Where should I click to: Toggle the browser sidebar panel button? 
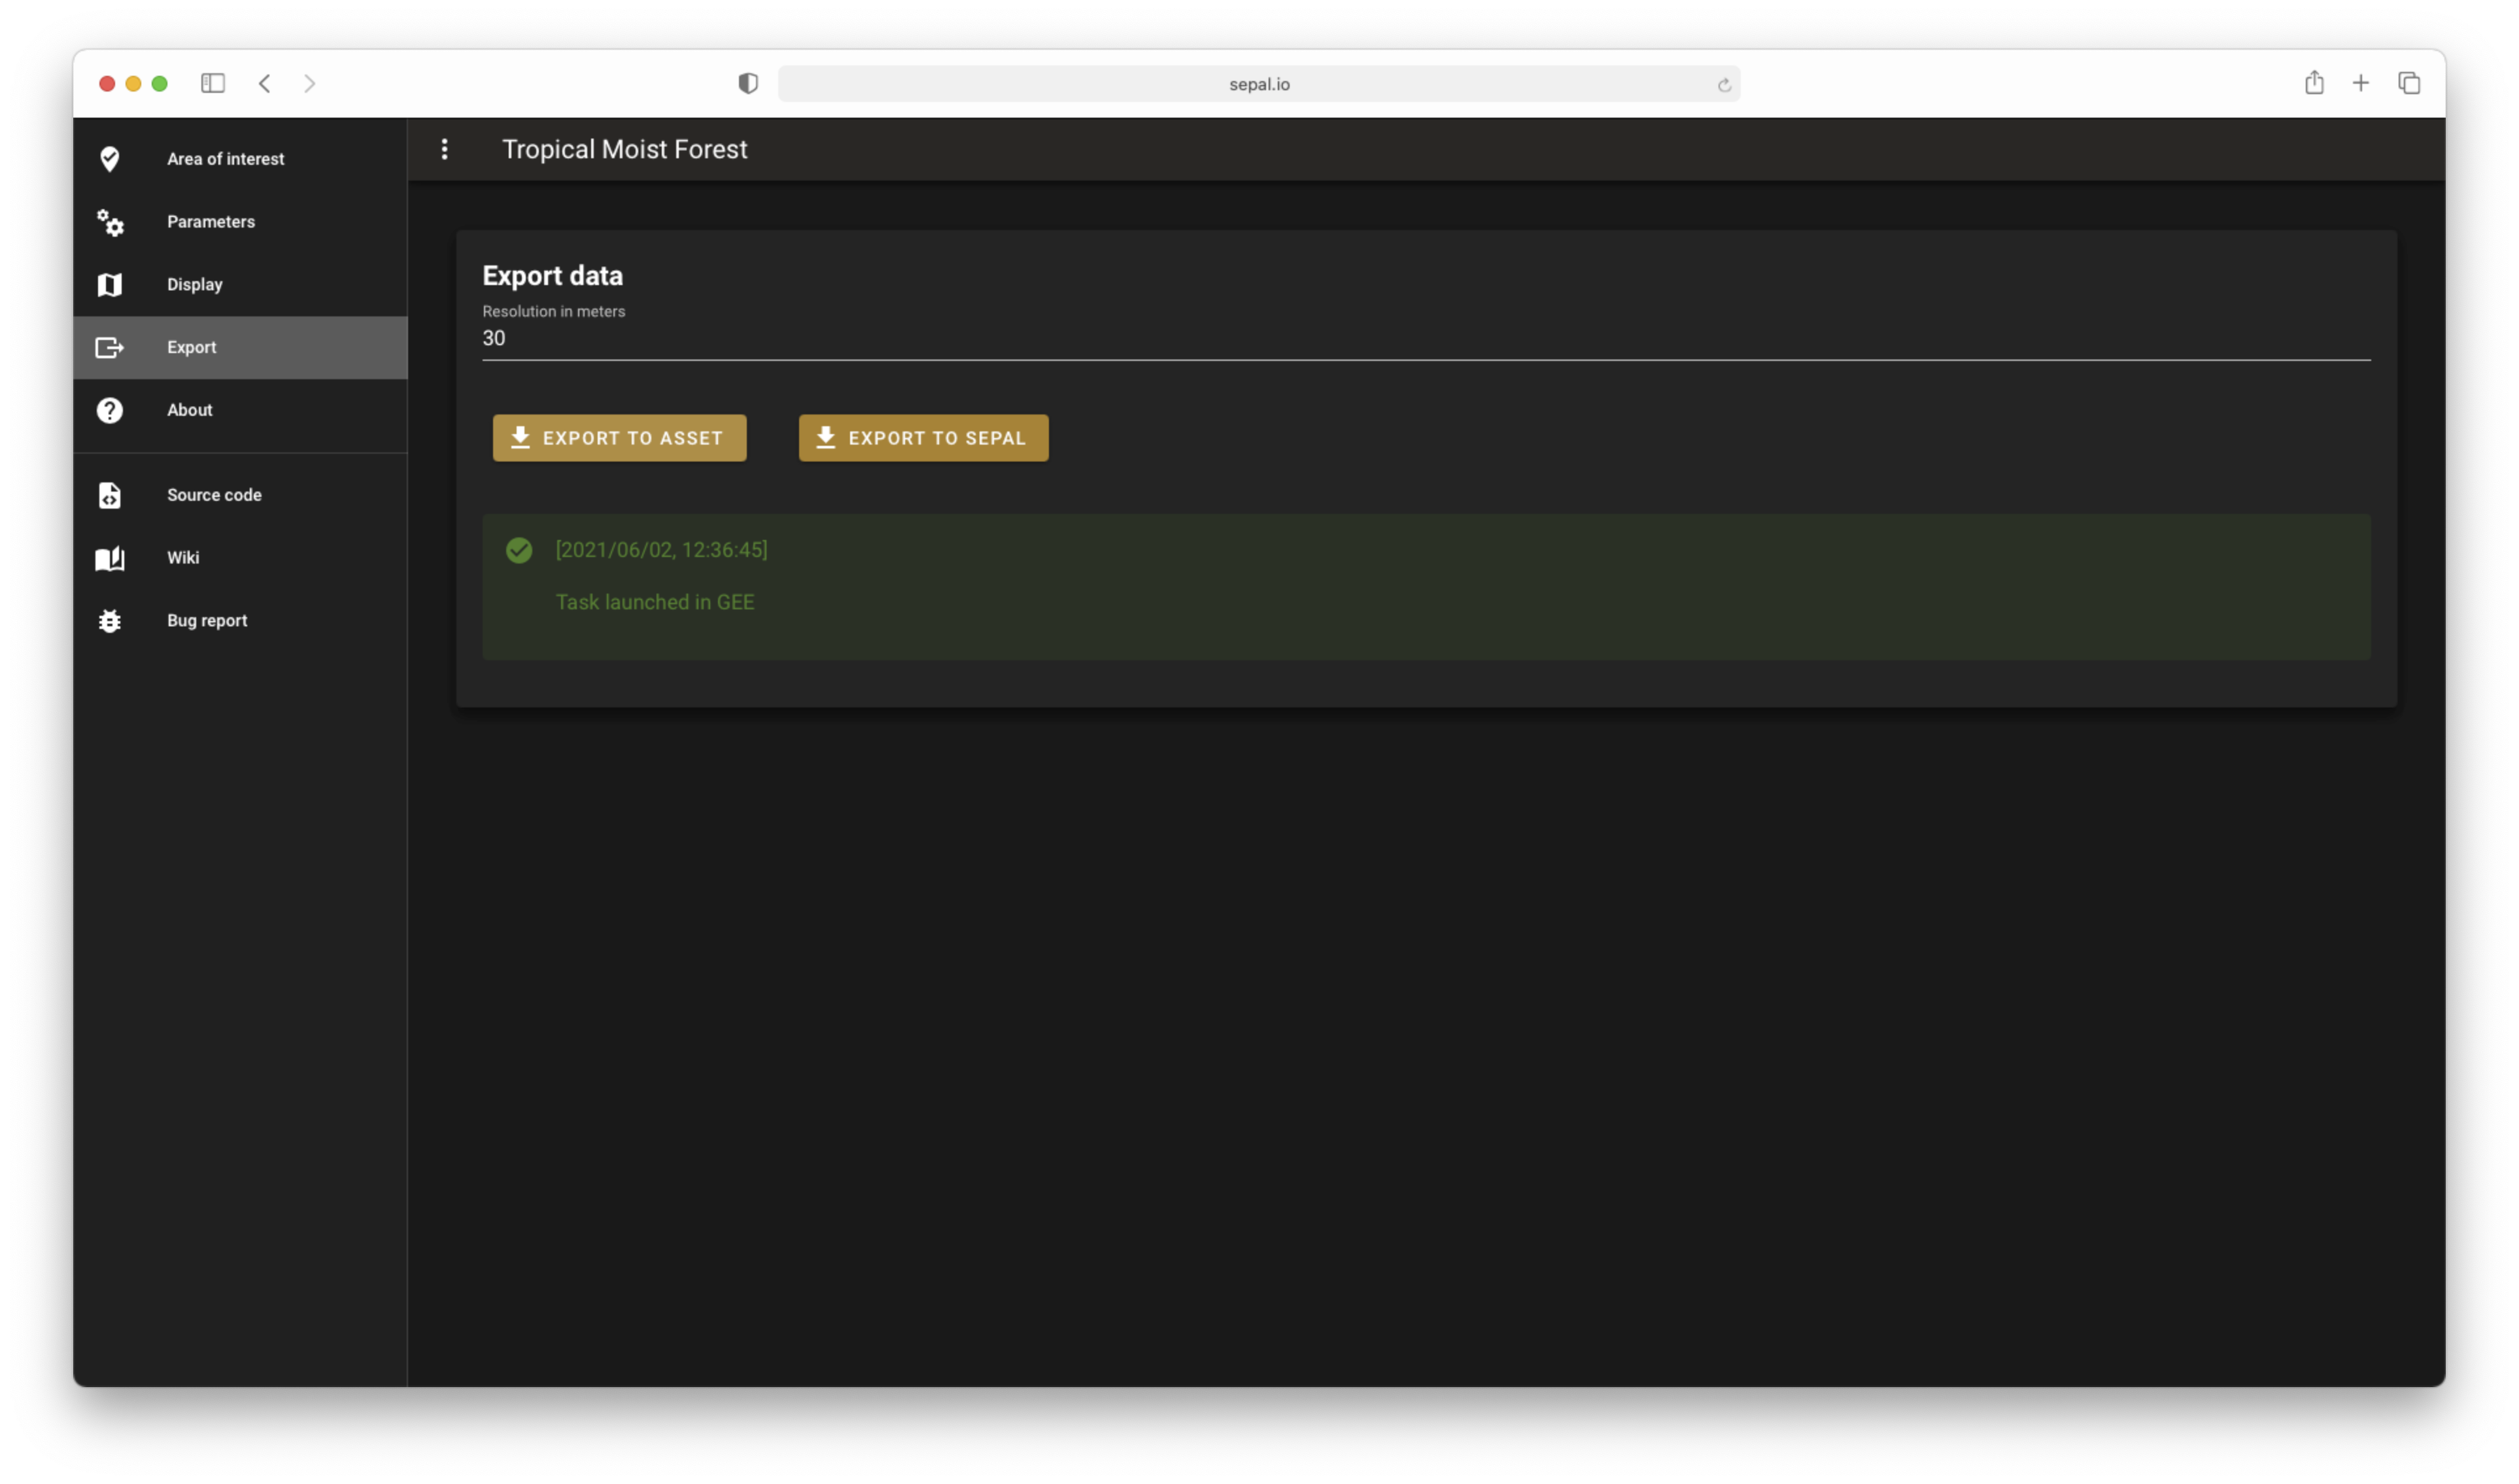tap(213, 83)
